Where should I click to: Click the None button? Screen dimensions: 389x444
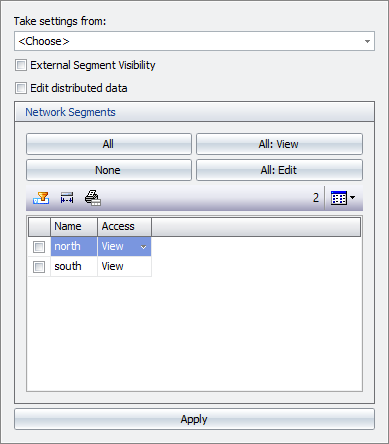(109, 170)
